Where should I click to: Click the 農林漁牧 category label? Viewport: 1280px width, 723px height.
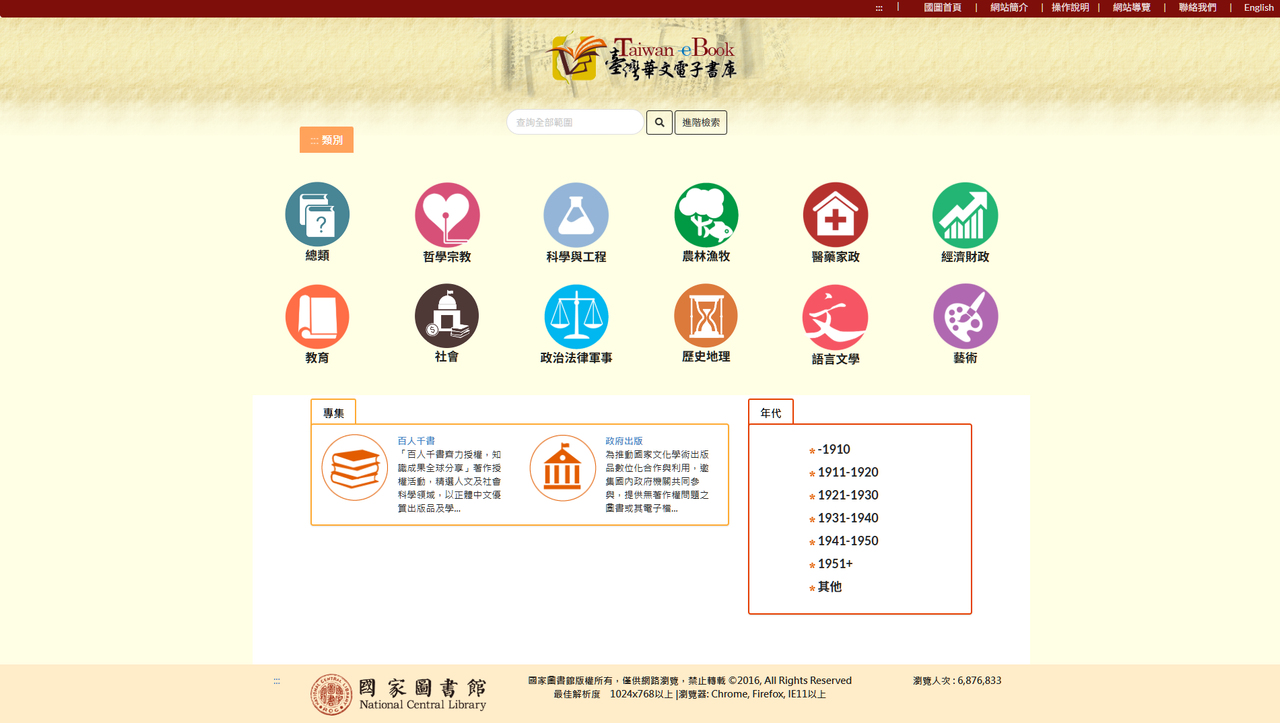pyautogui.click(x=706, y=257)
